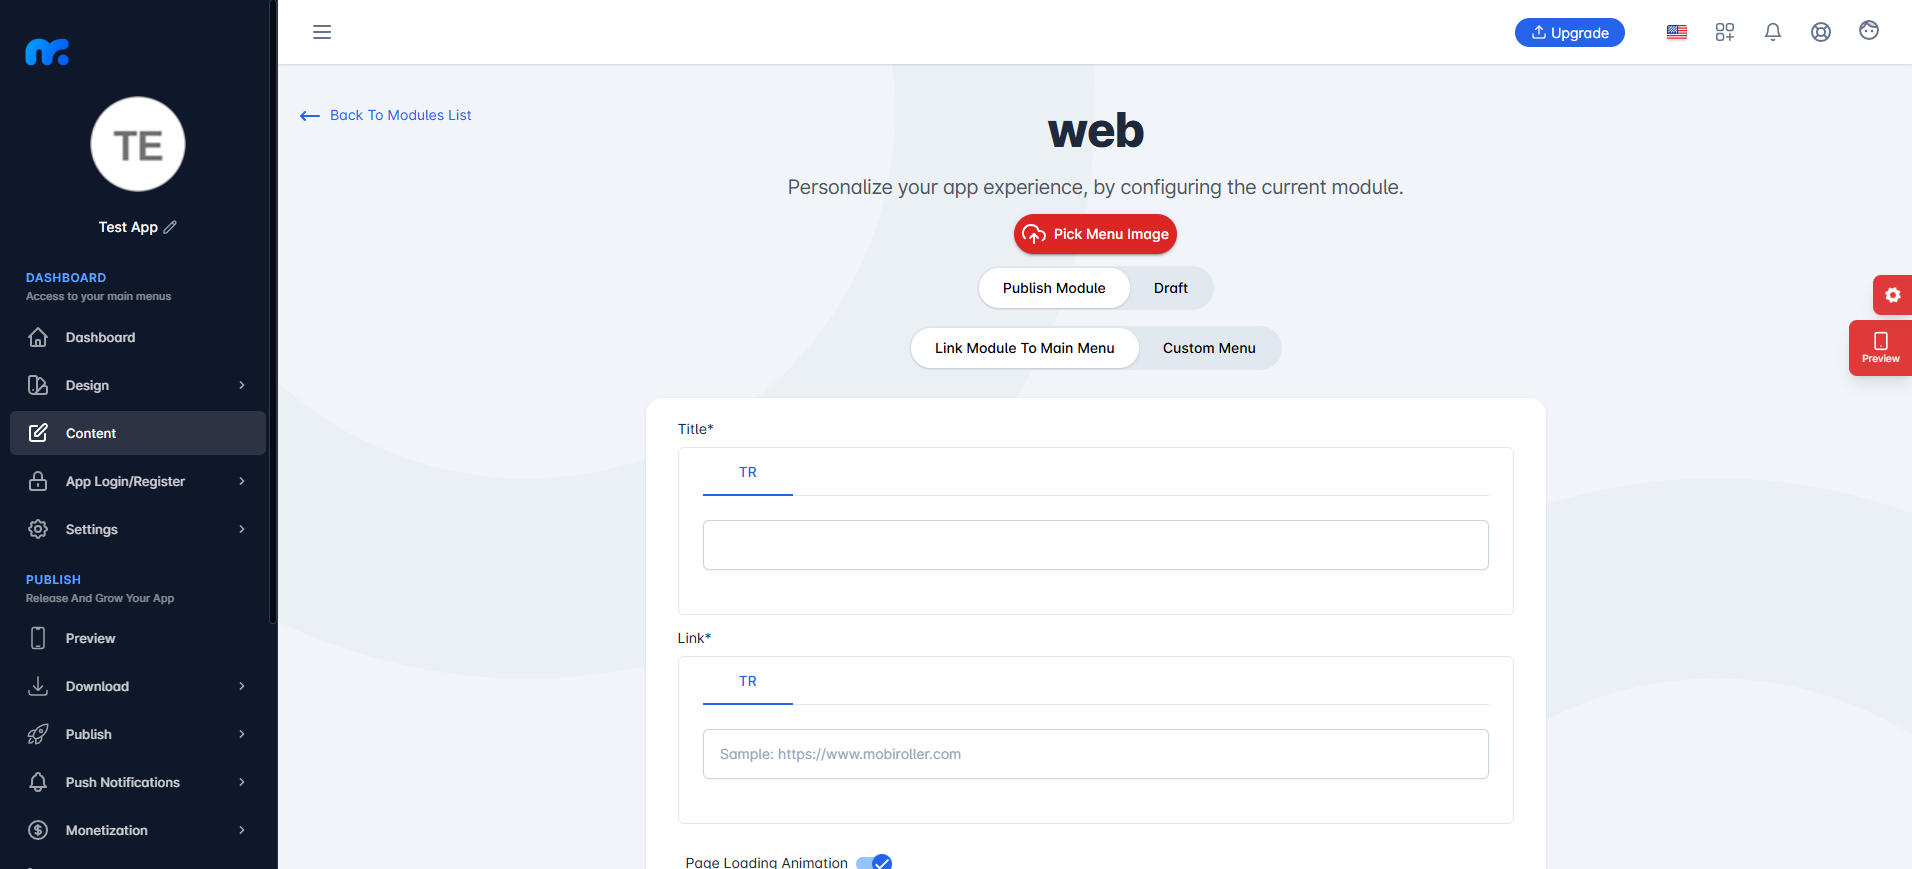
Task: Open the apps grid icon
Action: click(x=1725, y=32)
